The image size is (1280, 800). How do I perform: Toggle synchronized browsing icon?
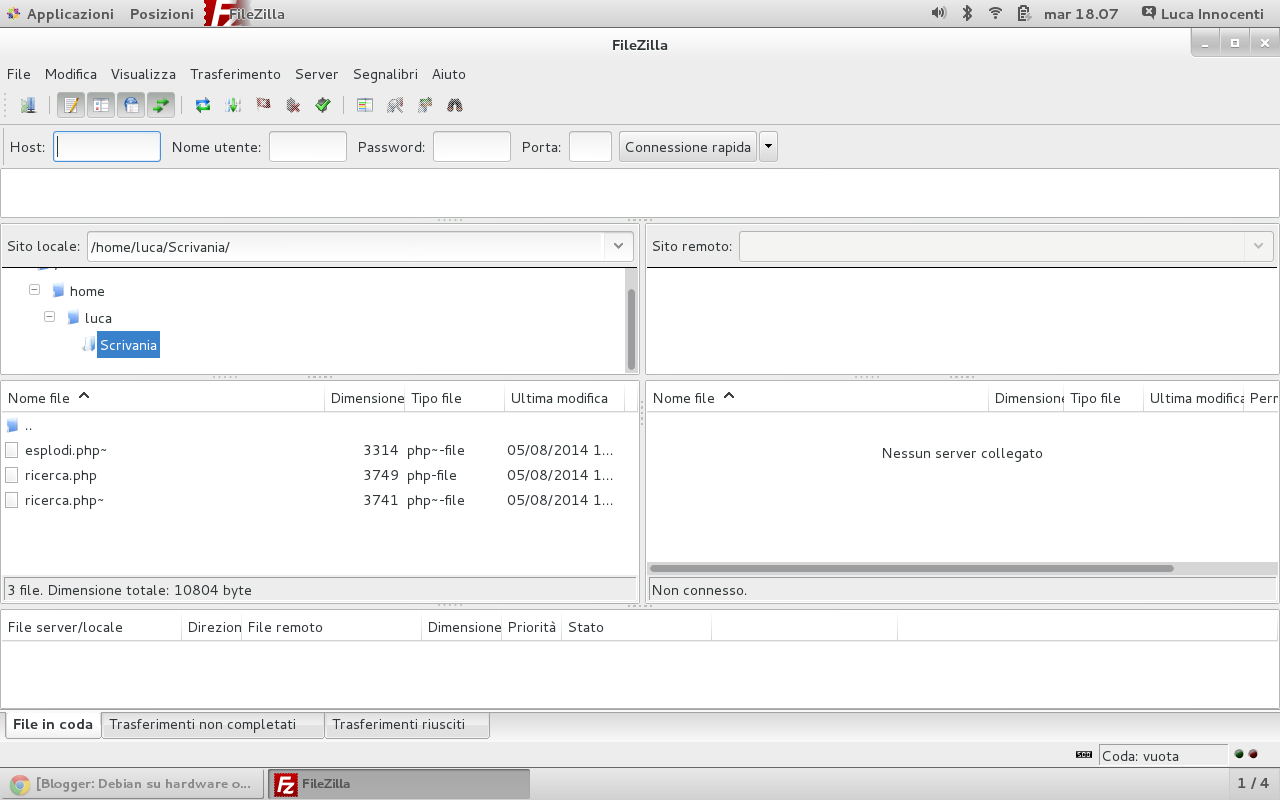425,105
